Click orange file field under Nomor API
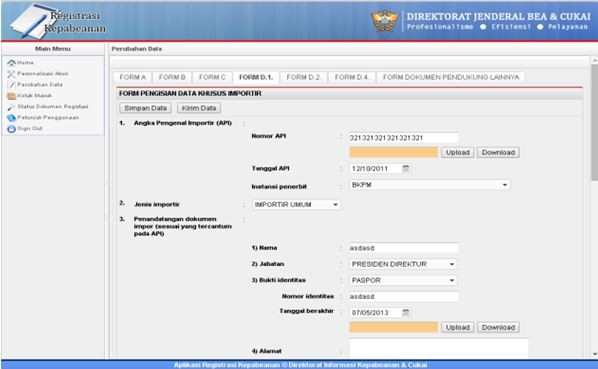Screen dimensions: 598x369 click(x=393, y=152)
